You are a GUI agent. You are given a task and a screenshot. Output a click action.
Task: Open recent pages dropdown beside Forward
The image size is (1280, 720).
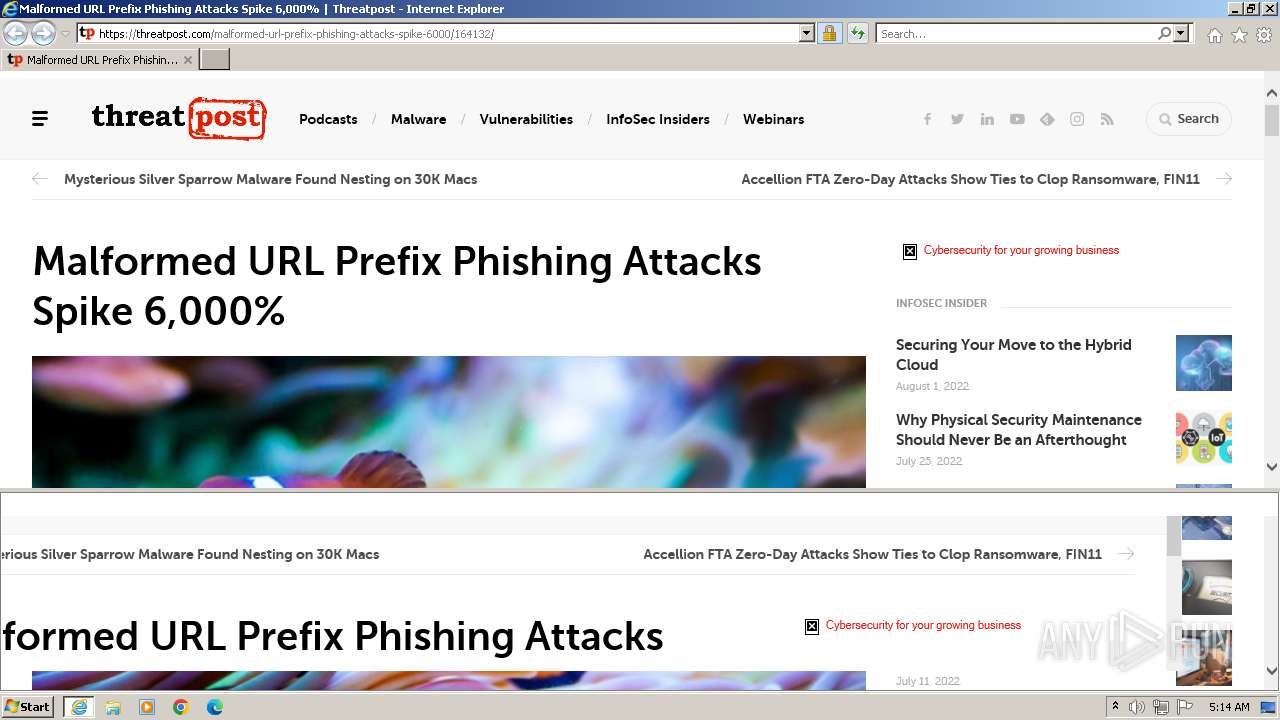pyautogui.click(x=65, y=33)
